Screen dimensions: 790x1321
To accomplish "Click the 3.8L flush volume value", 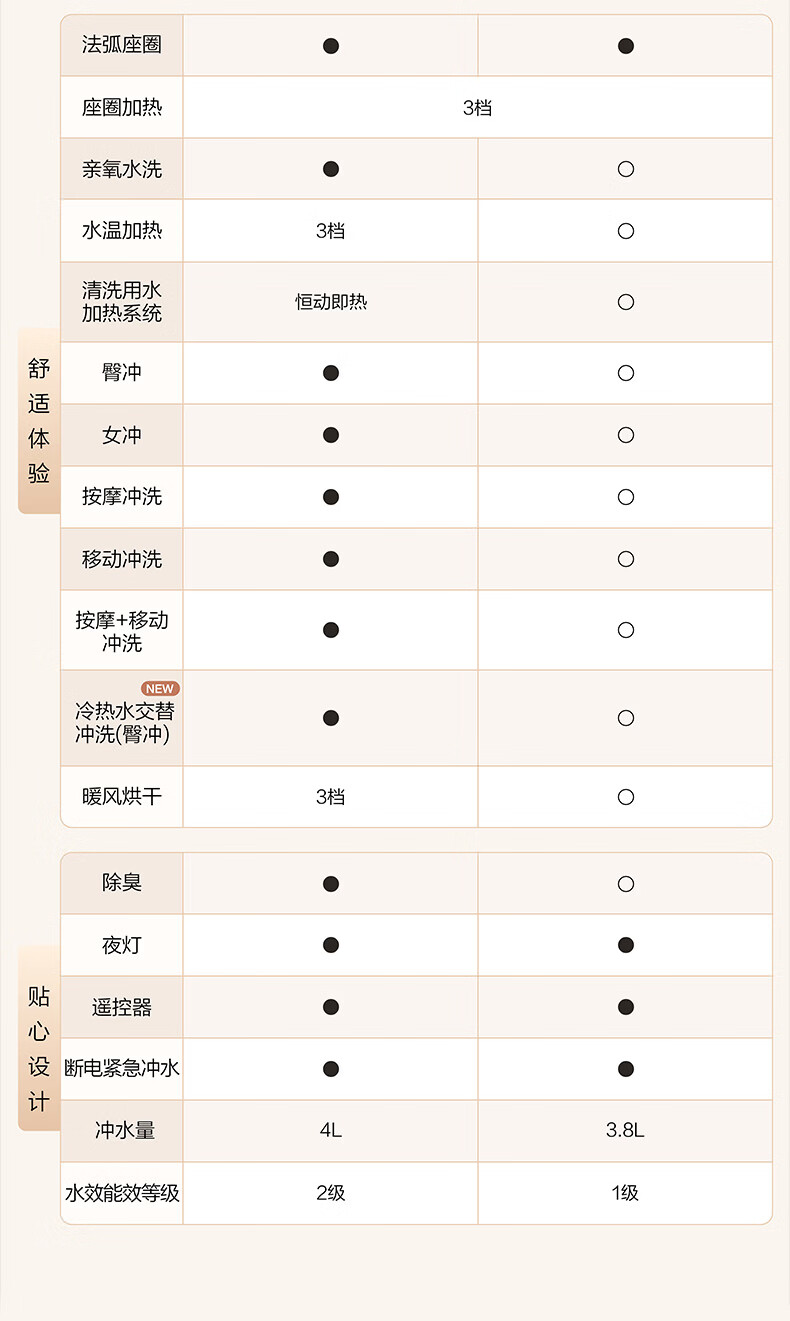I will [625, 1130].
